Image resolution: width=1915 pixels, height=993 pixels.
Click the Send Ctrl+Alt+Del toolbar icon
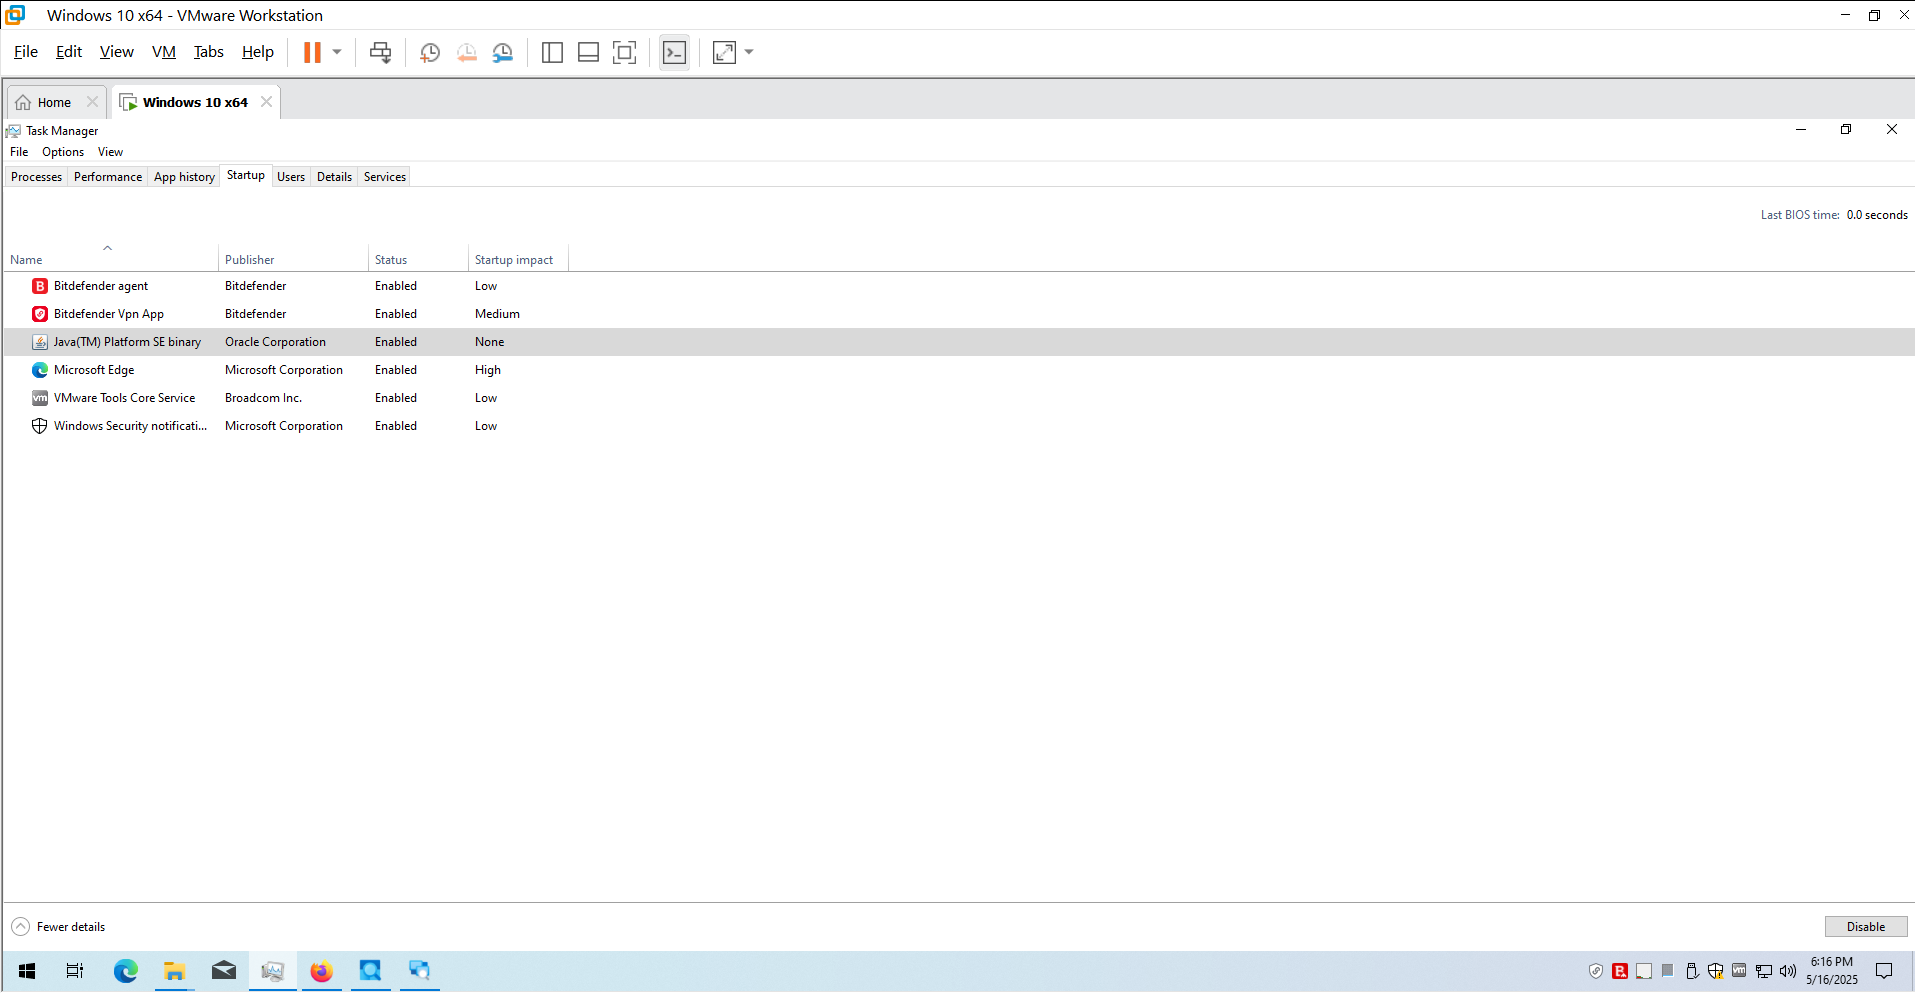click(381, 52)
